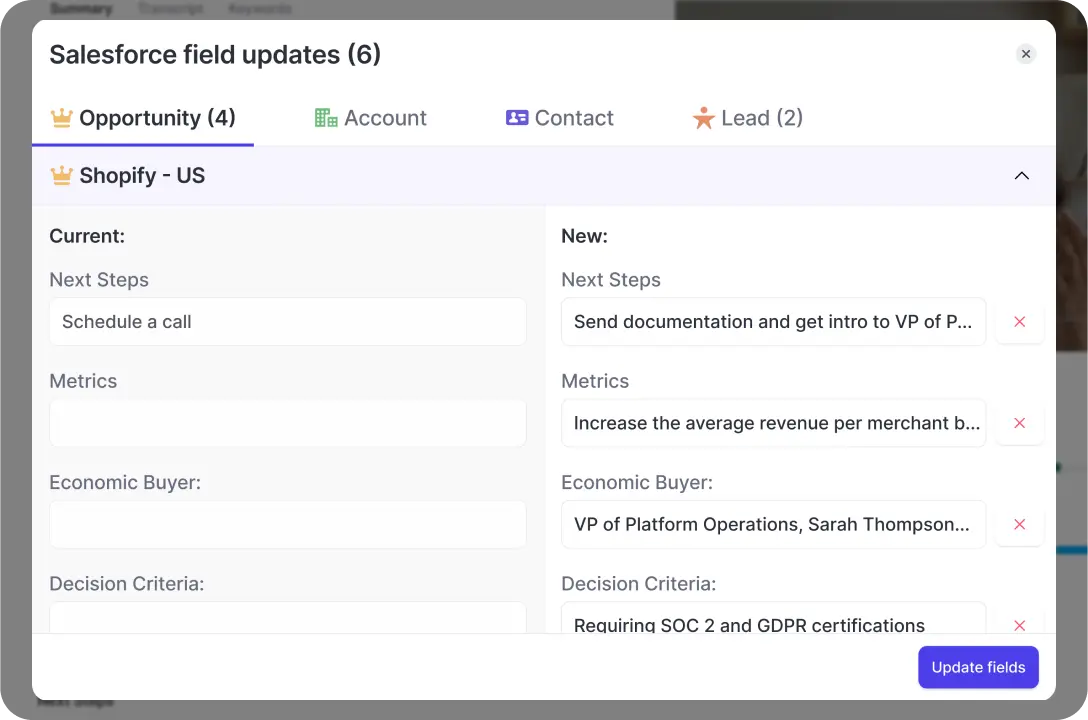The image size is (1088, 720).
Task: Click the 'Salesforce field updates (6)' title
Action: tap(215, 55)
